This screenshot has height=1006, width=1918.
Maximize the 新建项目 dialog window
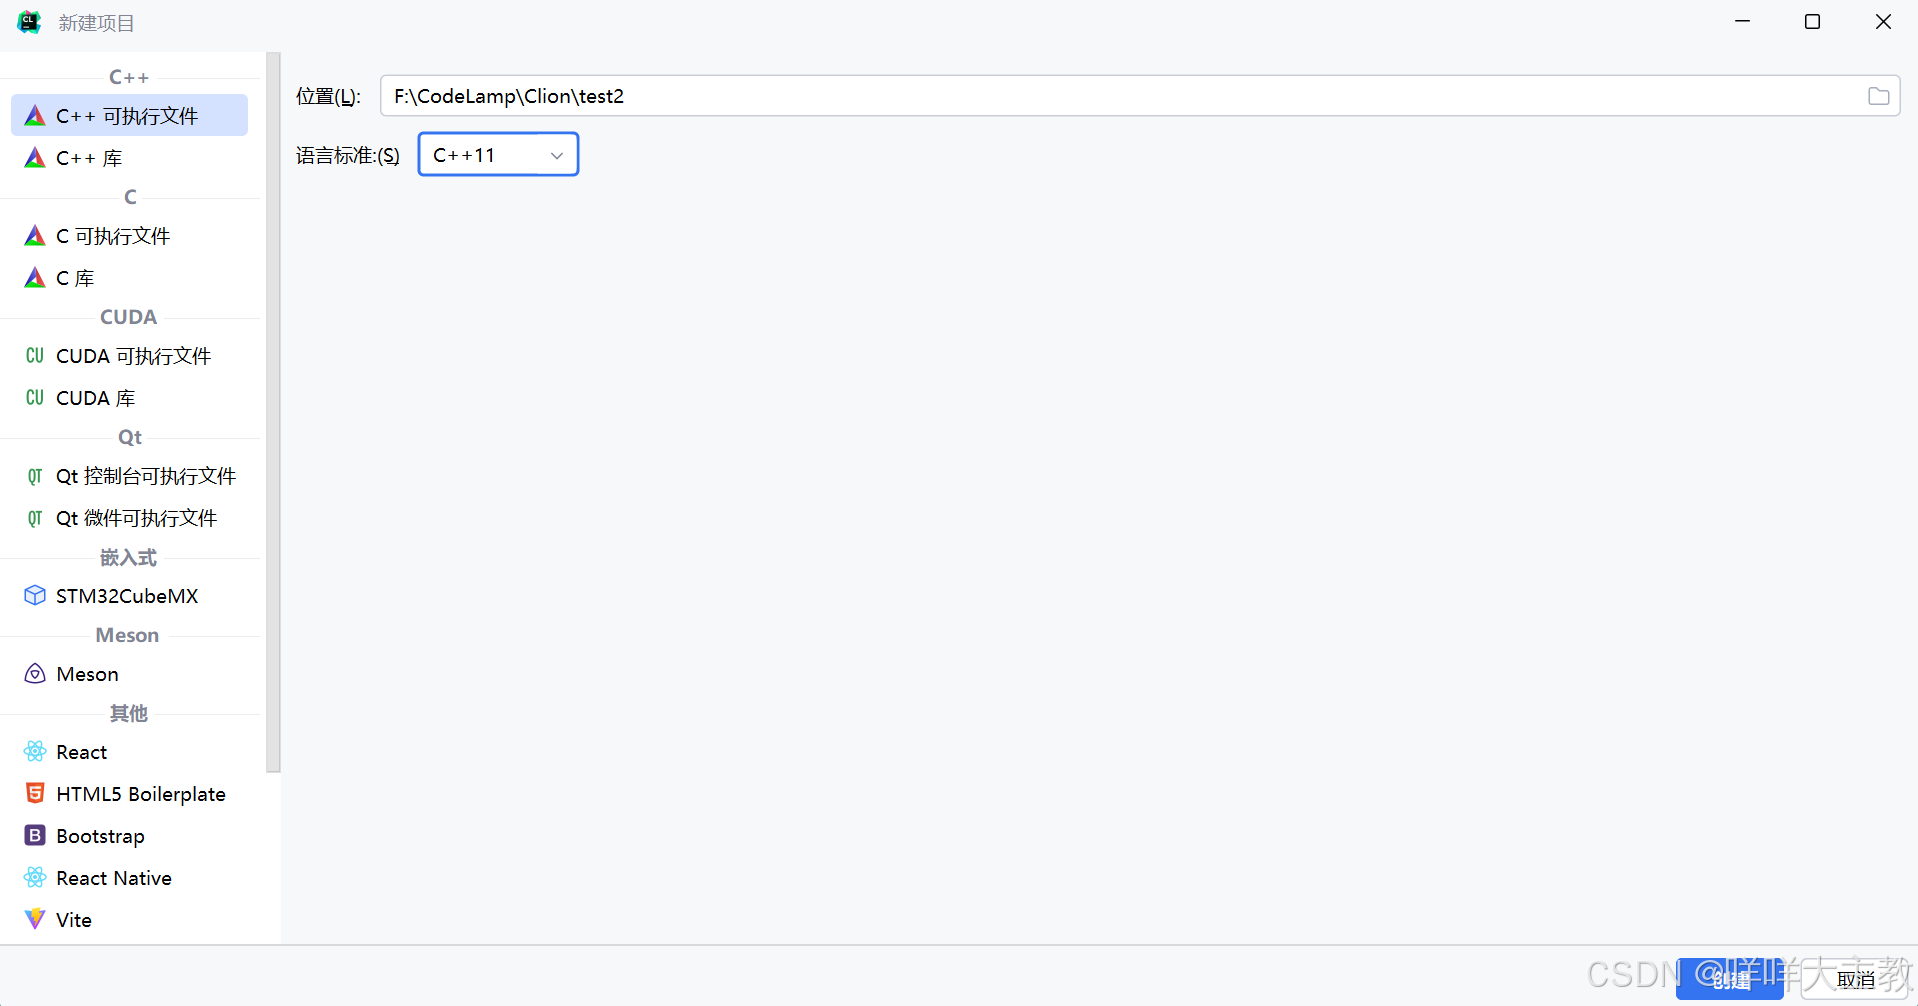pos(1812,21)
